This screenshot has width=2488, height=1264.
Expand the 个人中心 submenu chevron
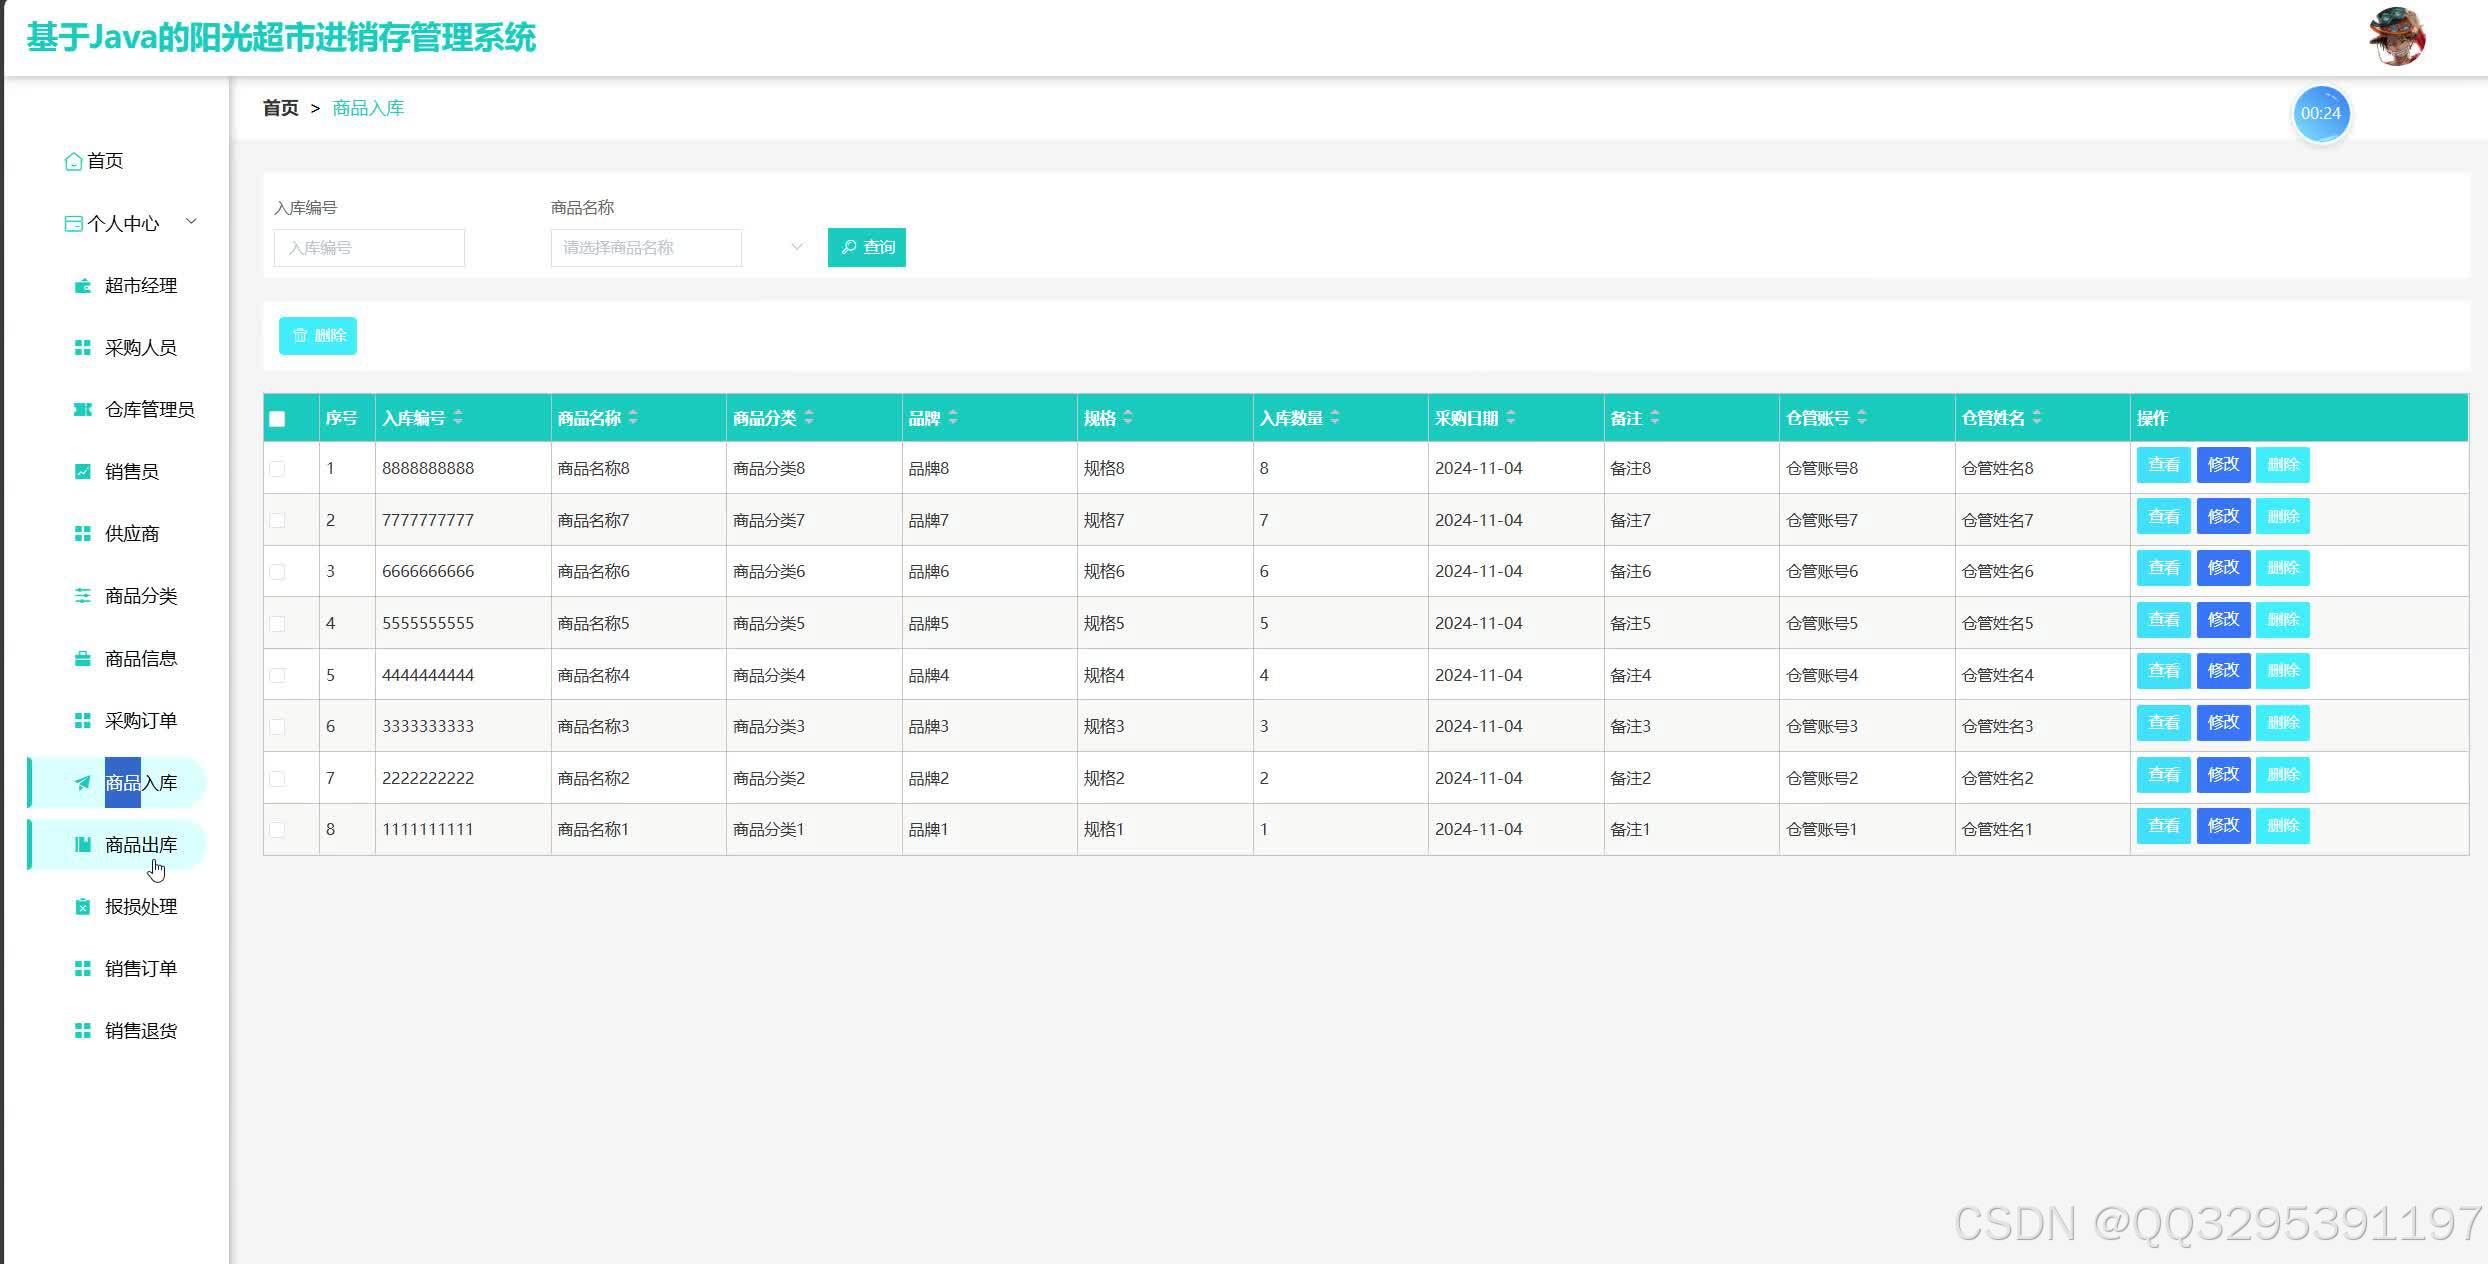[x=191, y=222]
